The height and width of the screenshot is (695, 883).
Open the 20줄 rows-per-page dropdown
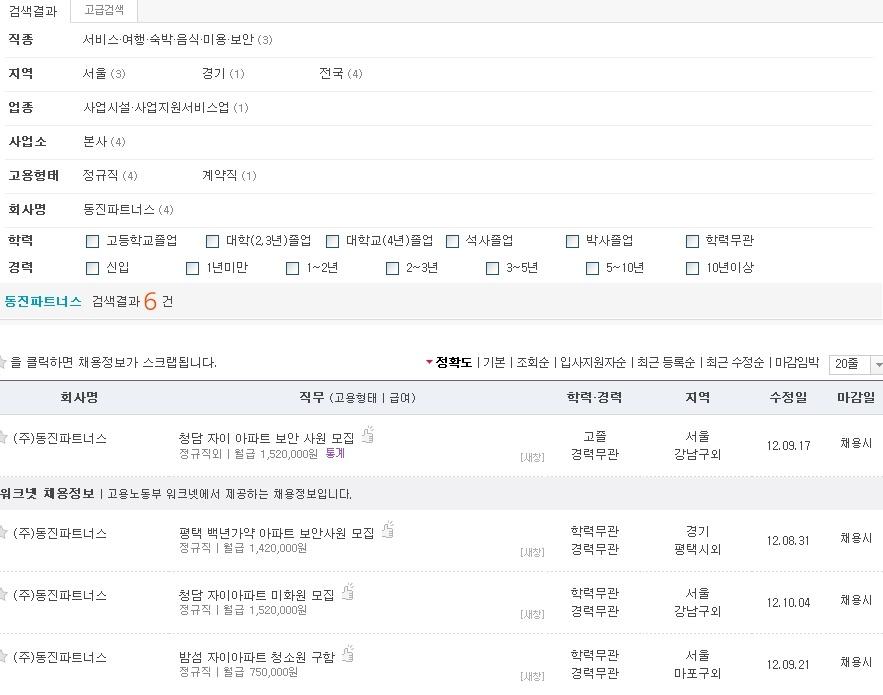855,364
